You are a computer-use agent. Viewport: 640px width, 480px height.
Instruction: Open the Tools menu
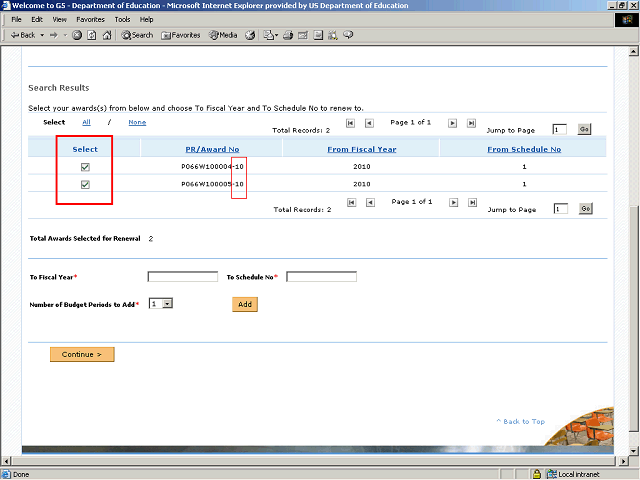coord(122,19)
